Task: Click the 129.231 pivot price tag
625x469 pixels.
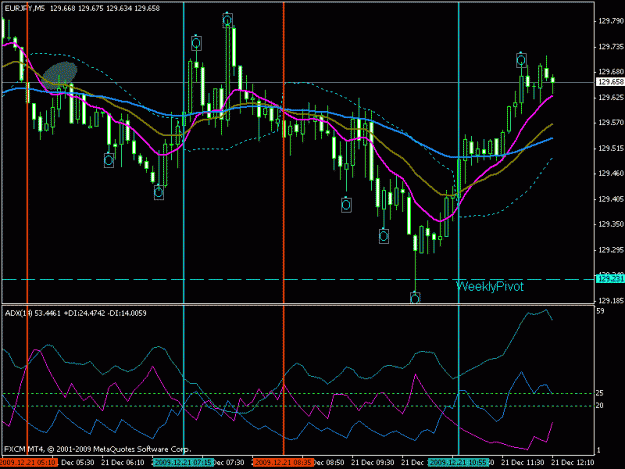Action: pyautogui.click(x=610, y=279)
